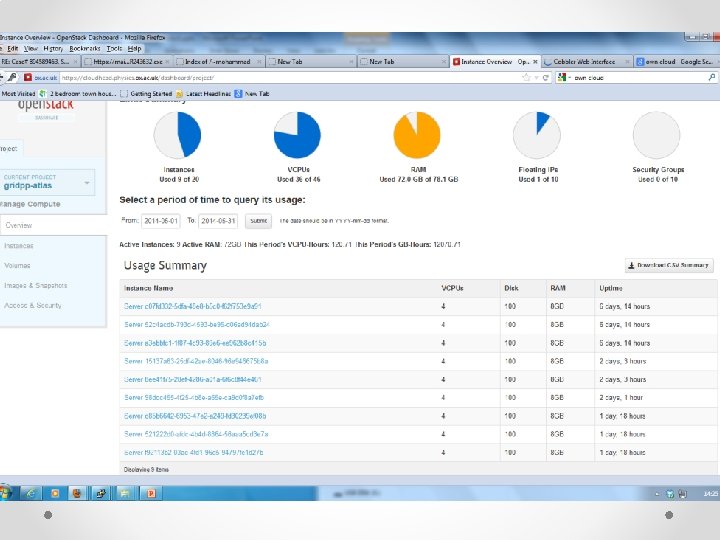Click the Firefox icon on the taskbar
720x540 pixels.
(x=77, y=494)
